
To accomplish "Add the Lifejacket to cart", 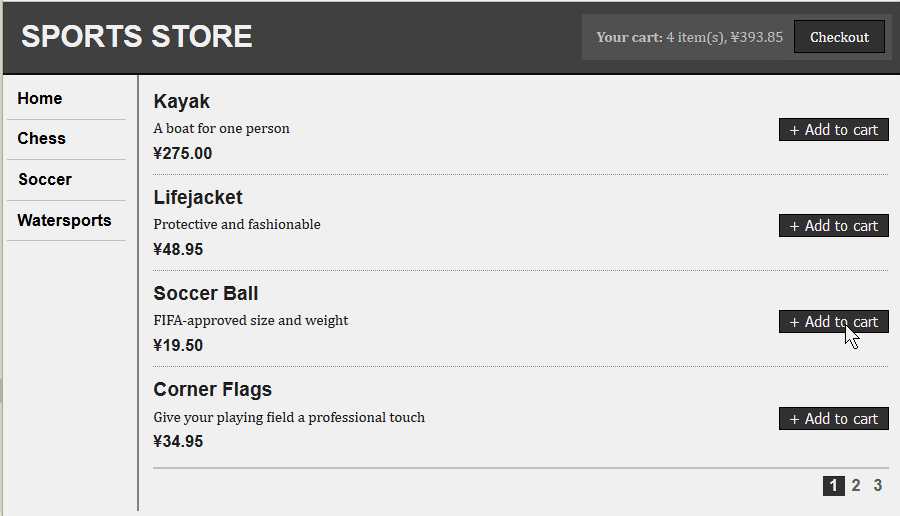I will (x=833, y=226).
